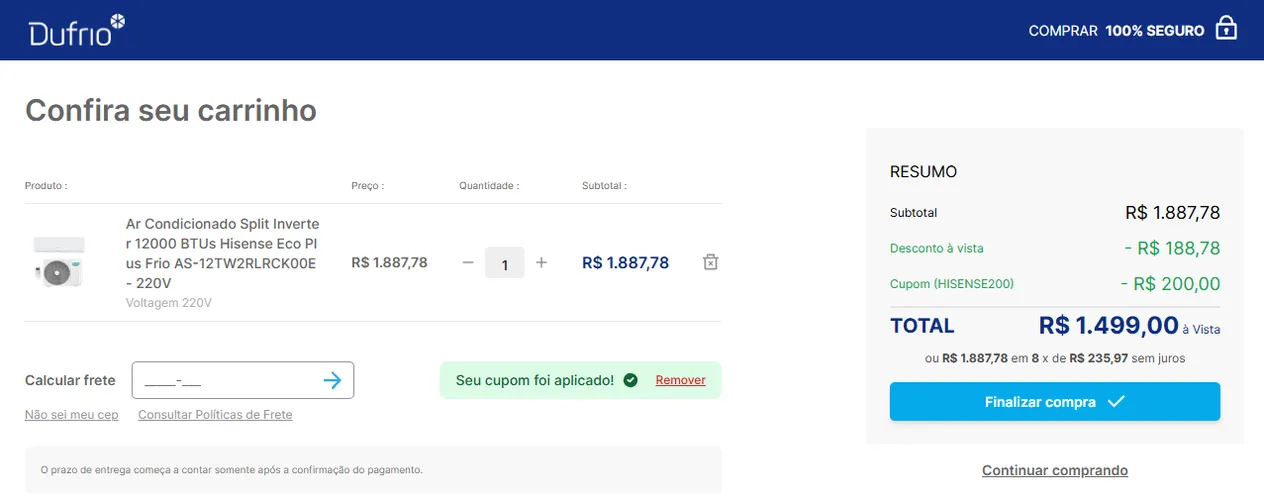Screen dimensions: 1264x500
Task: Click the secure purchase padlock icon
Action: point(1226,29)
